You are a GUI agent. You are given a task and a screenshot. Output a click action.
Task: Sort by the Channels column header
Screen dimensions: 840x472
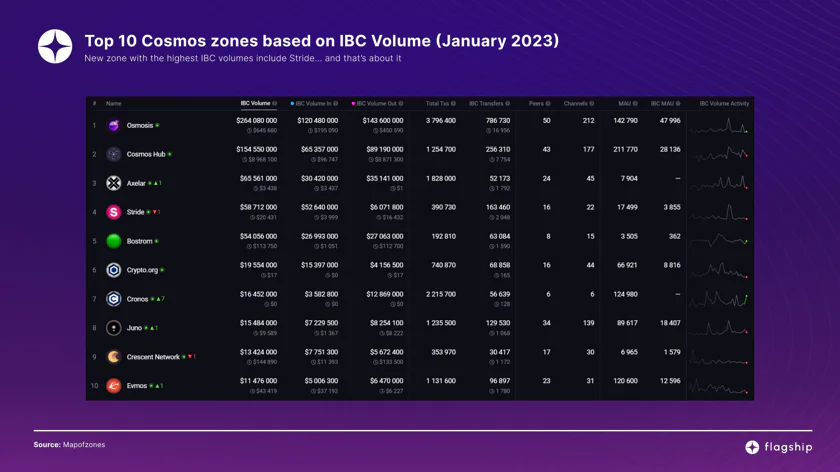click(575, 103)
